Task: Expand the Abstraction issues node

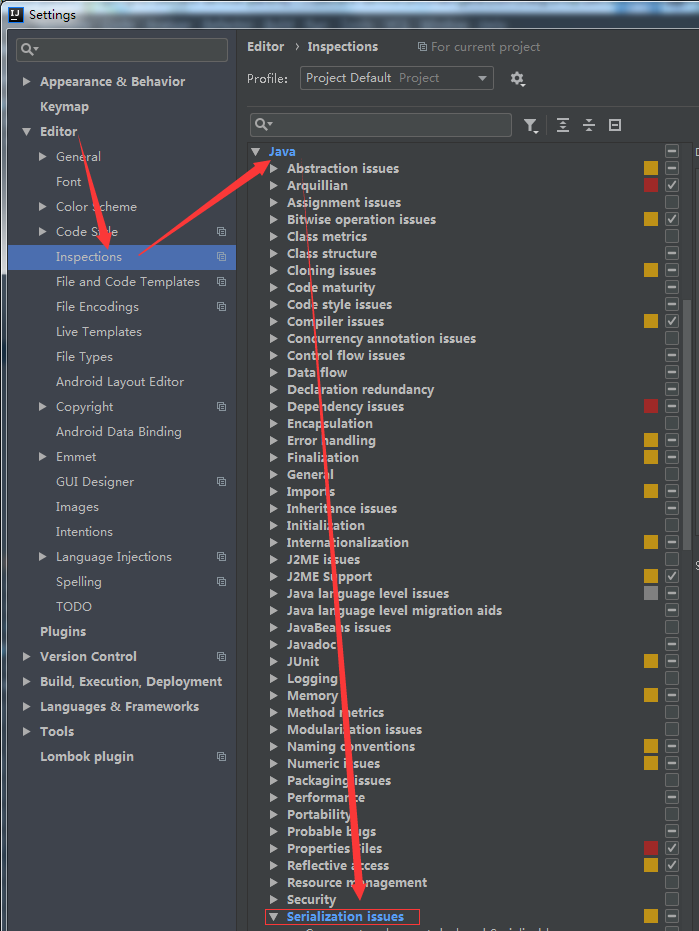Action: [x=274, y=169]
